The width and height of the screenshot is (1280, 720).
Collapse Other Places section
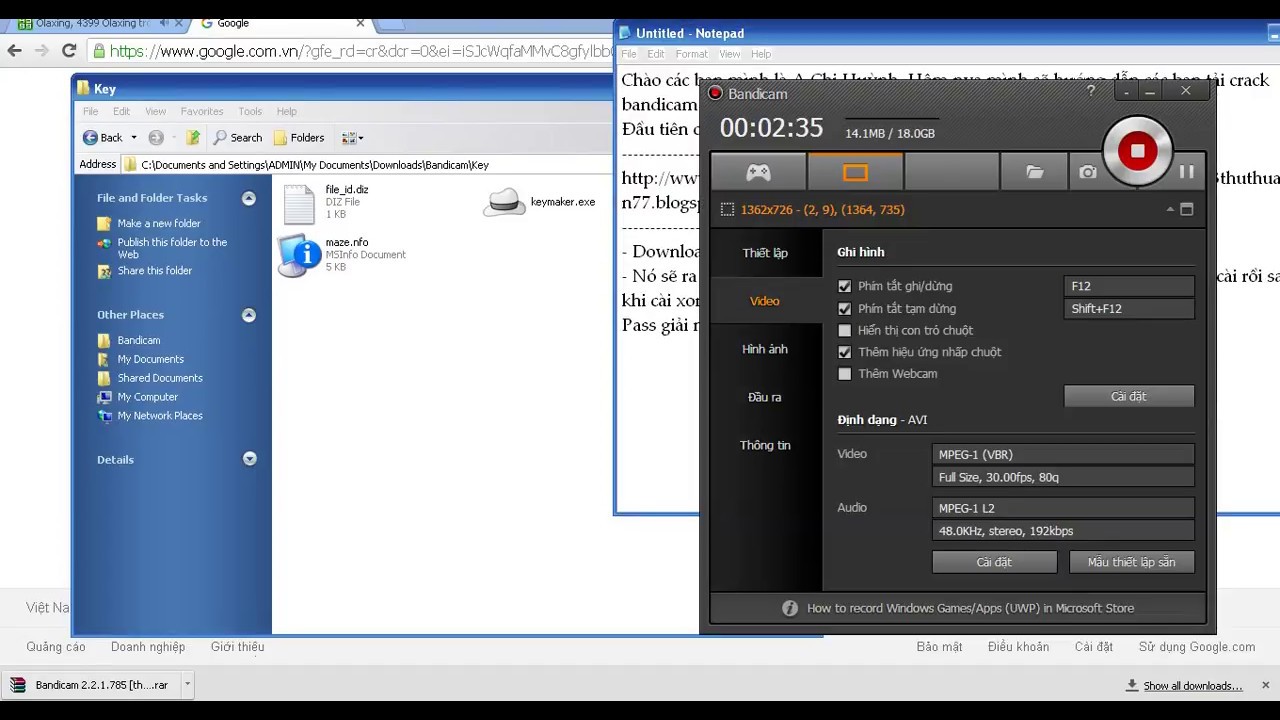coord(249,315)
